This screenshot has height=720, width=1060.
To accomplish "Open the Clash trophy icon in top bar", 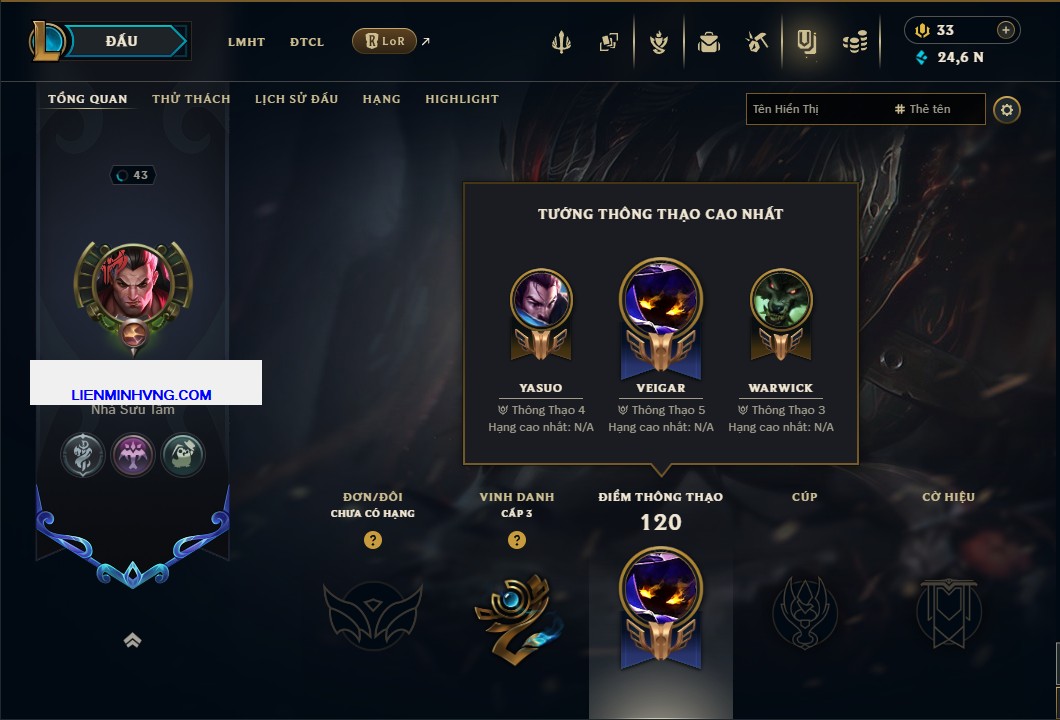I will [x=561, y=43].
